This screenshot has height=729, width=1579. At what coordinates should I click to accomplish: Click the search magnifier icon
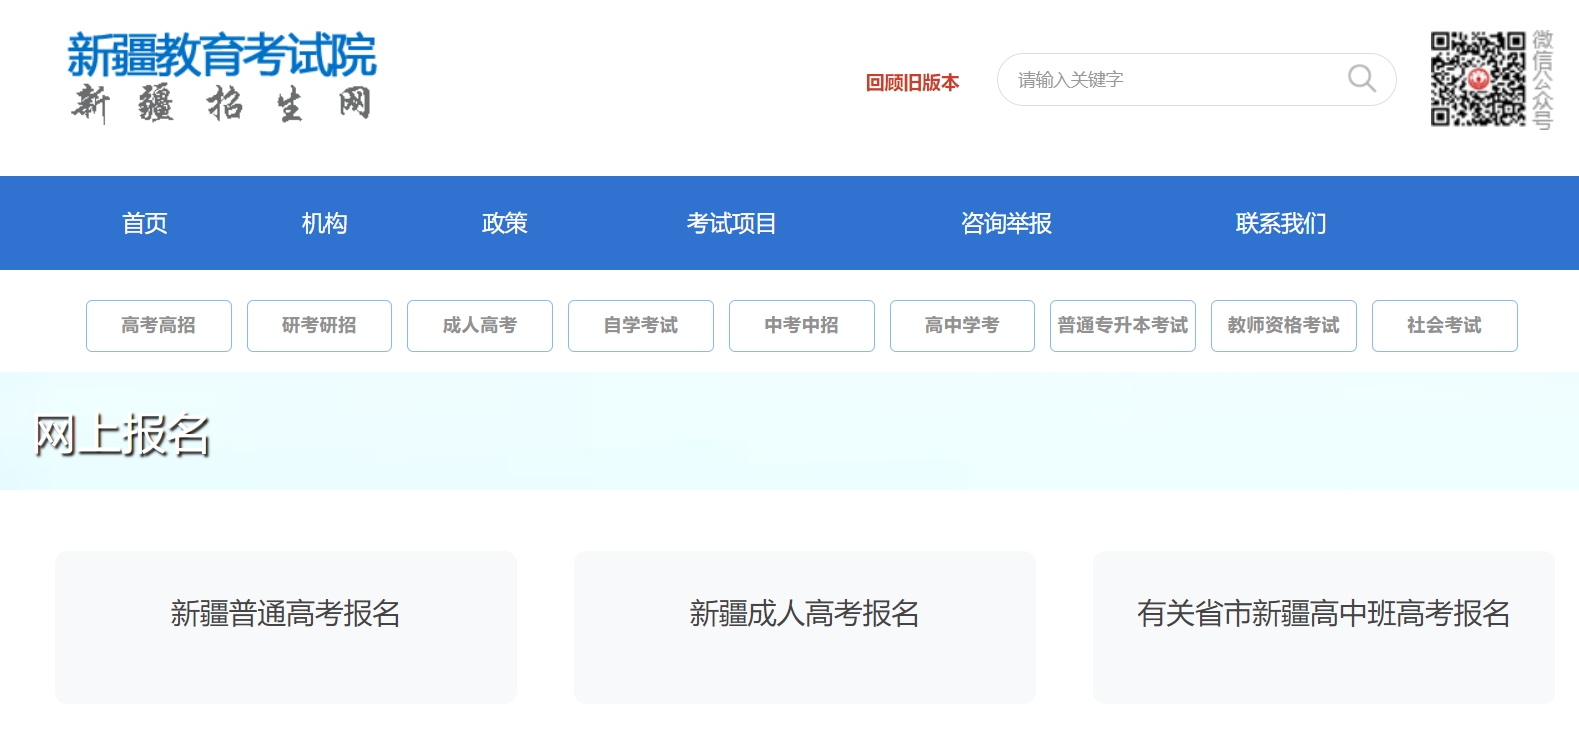pyautogui.click(x=1361, y=78)
